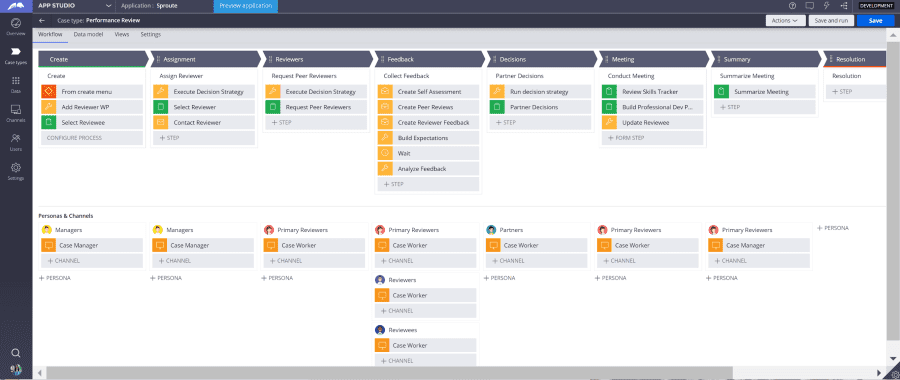Viewport: 900px width, 380px height.
Task: Click the scrollbar right arrow
Action: [x=879, y=373]
